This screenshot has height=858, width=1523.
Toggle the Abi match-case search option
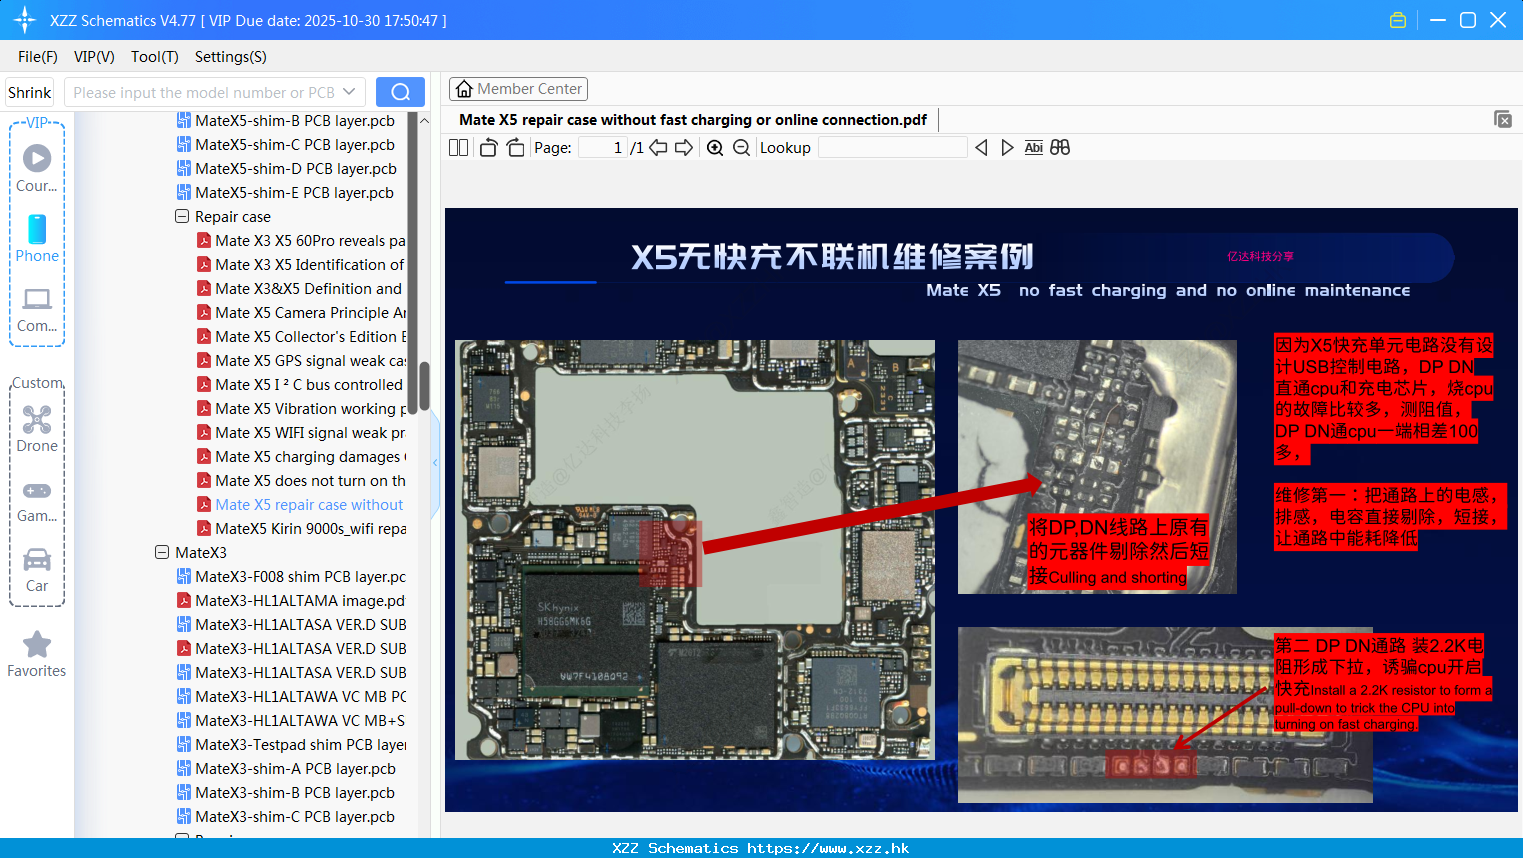pyautogui.click(x=1034, y=147)
